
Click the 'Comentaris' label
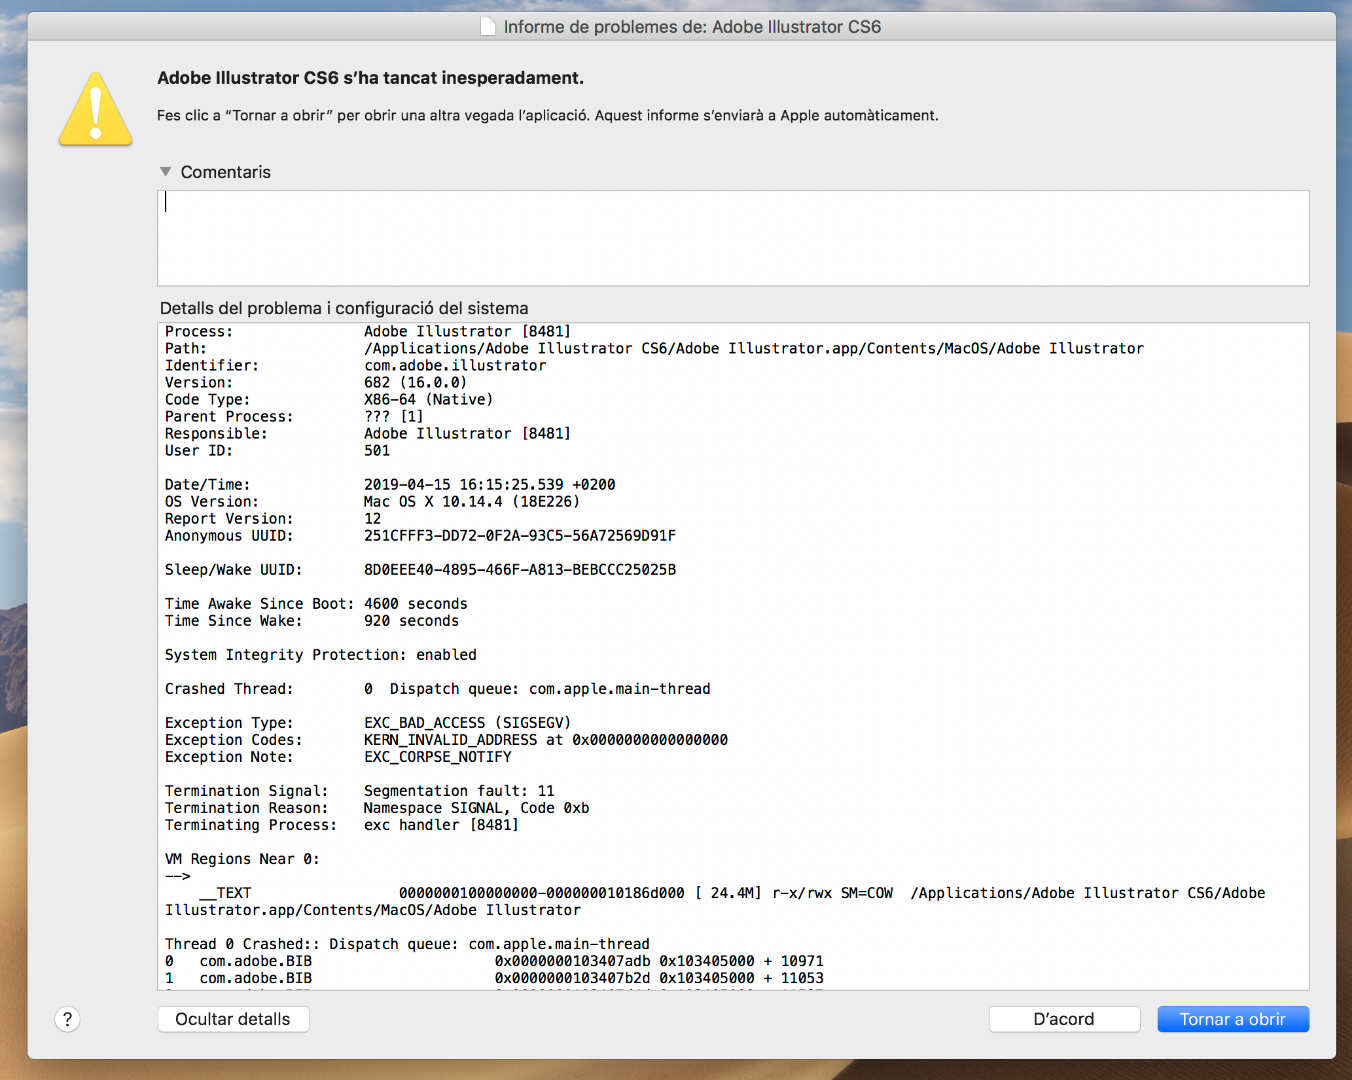pos(226,172)
